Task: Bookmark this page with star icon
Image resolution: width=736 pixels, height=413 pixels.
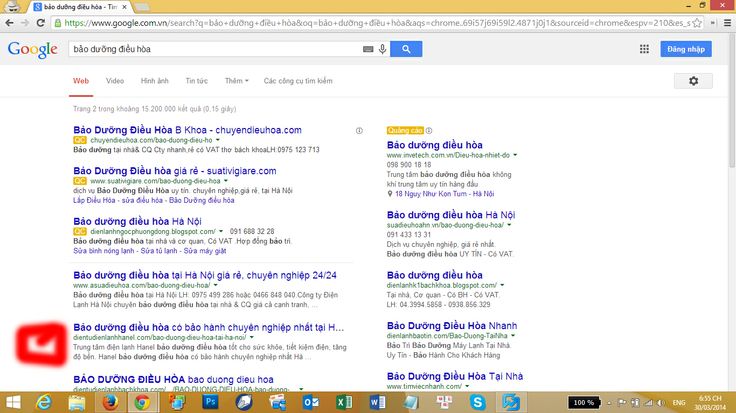Action: point(697,23)
